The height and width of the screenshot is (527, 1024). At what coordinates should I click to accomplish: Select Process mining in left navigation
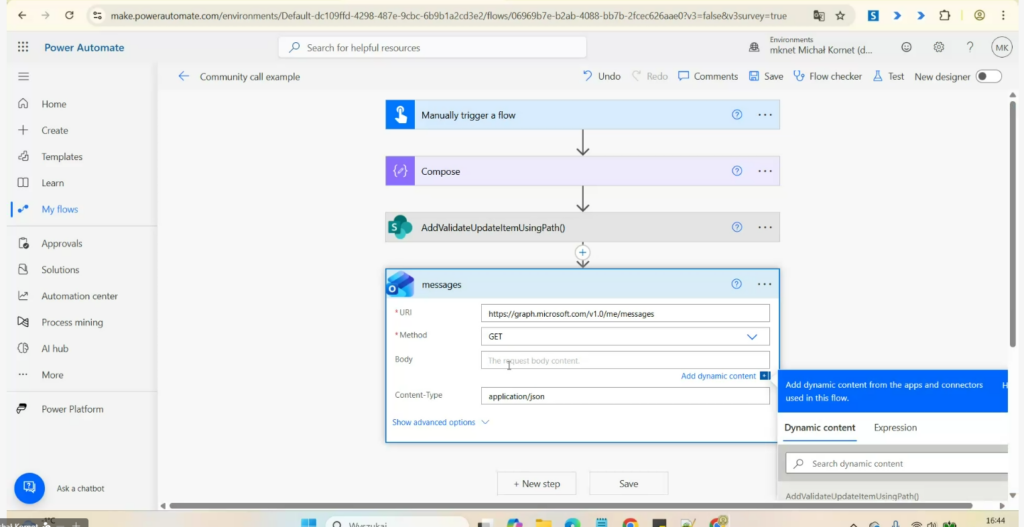point(71,322)
